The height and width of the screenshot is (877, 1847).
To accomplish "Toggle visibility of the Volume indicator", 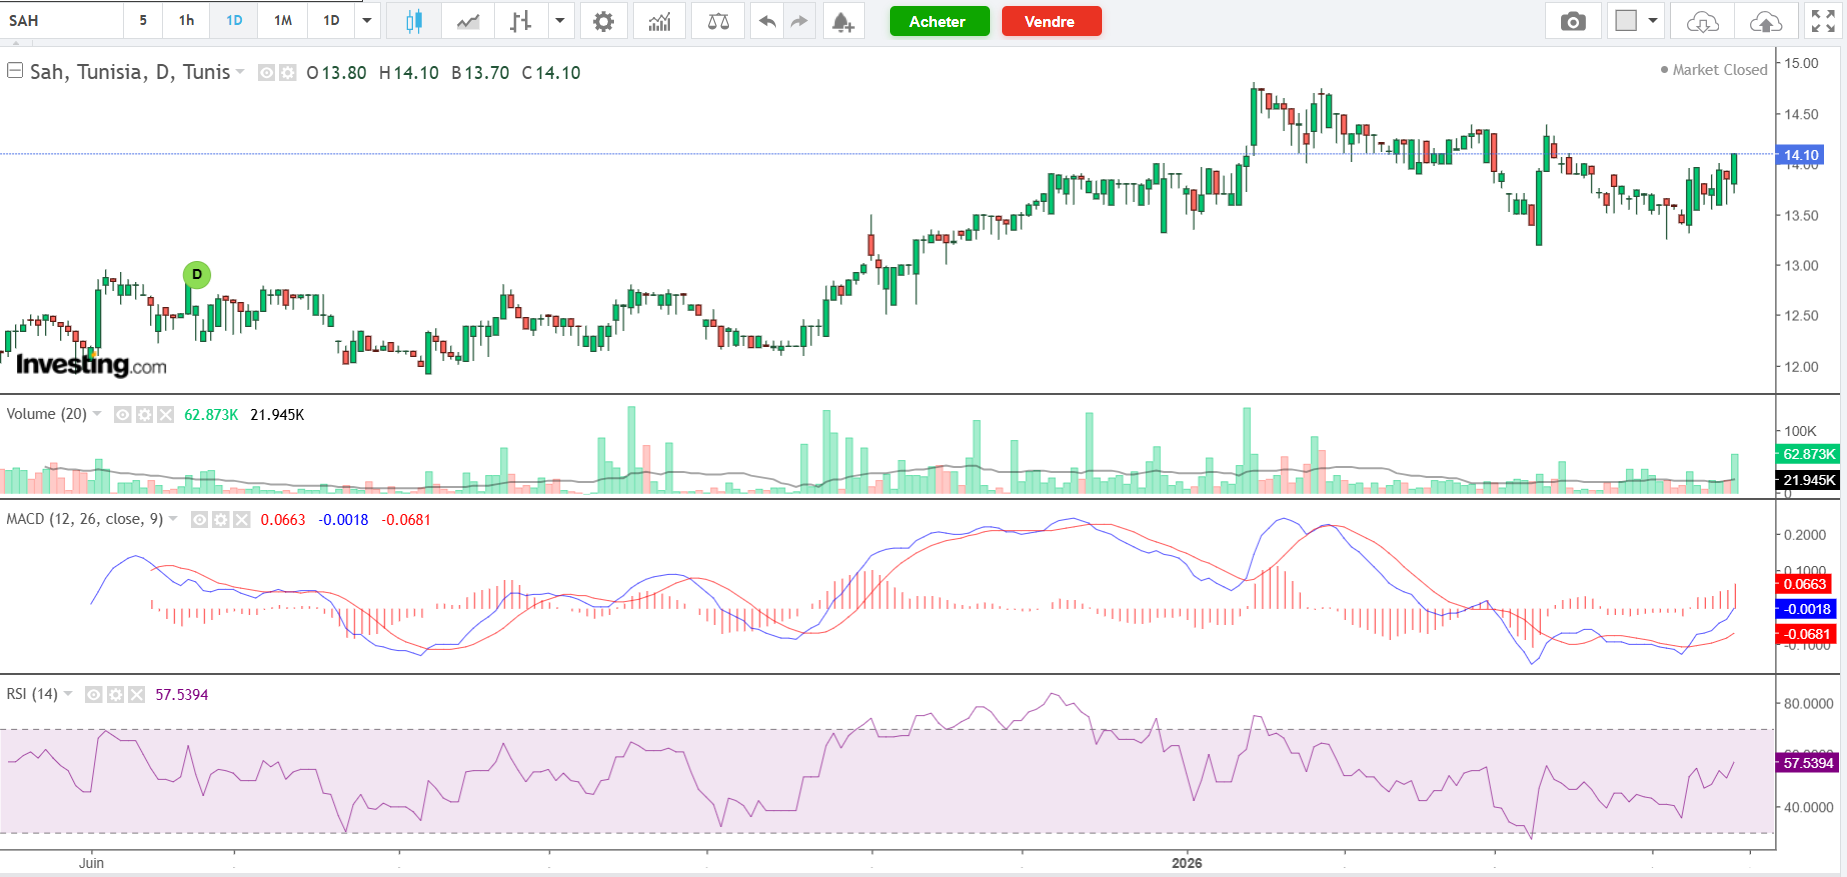I will 123,414.
